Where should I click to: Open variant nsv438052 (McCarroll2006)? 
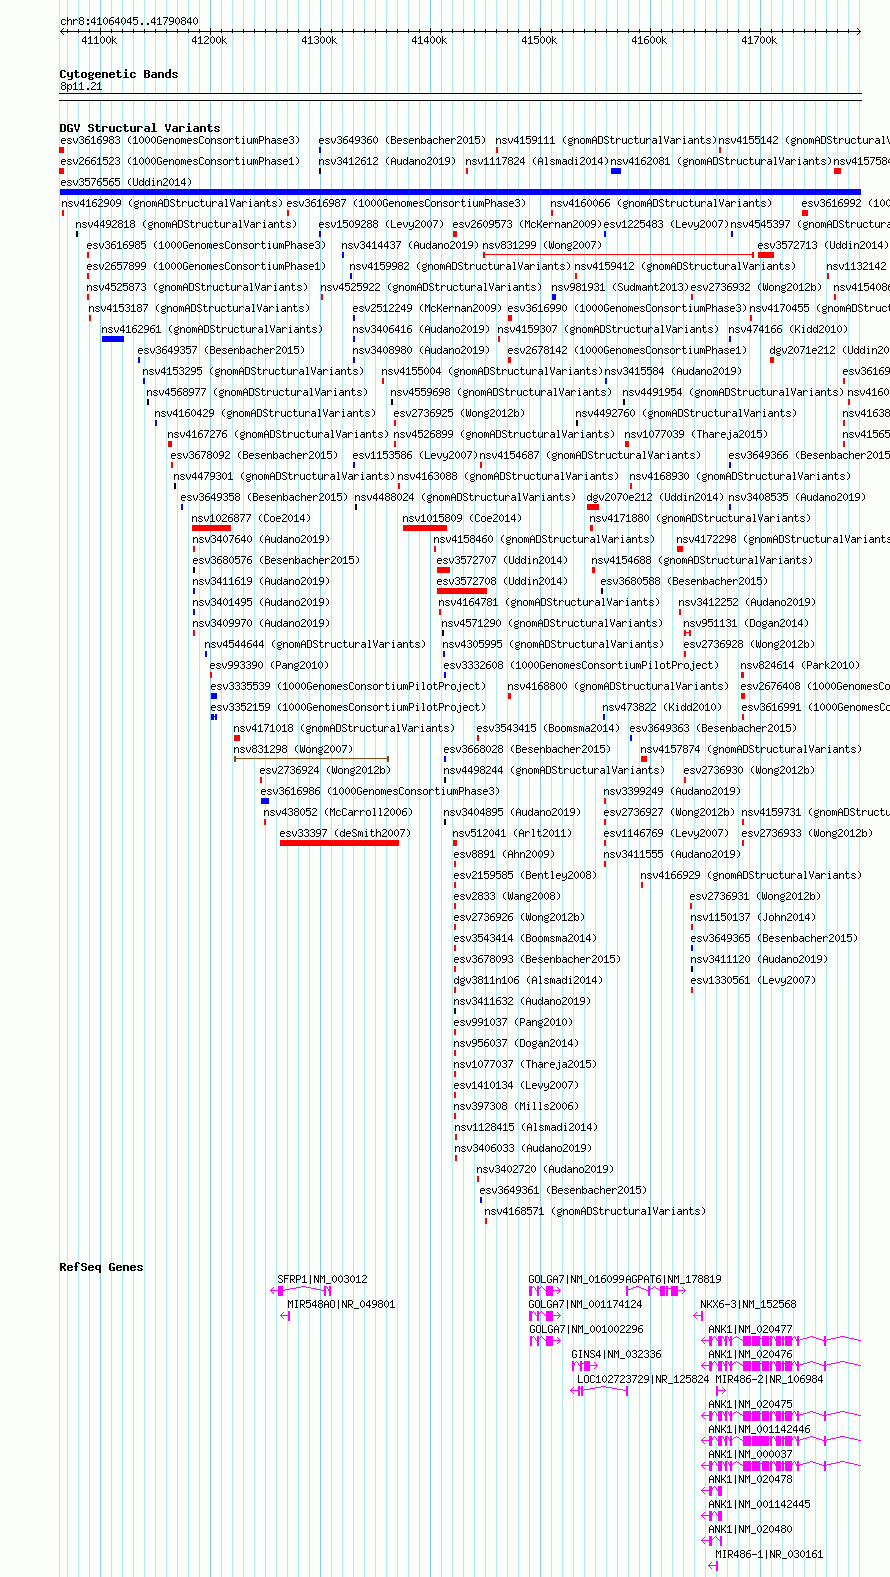(x=338, y=812)
